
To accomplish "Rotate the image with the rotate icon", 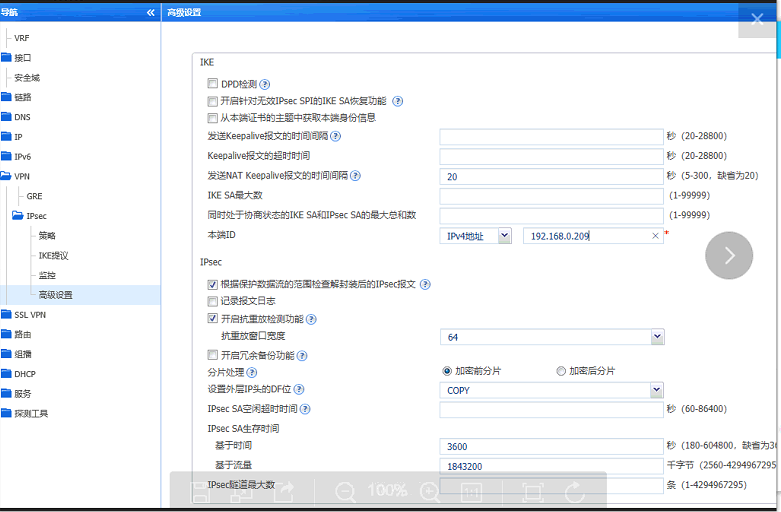I will [574, 492].
